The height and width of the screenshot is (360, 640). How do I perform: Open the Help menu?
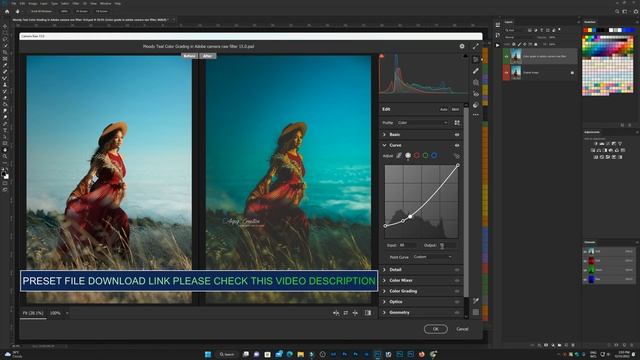point(118,3)
